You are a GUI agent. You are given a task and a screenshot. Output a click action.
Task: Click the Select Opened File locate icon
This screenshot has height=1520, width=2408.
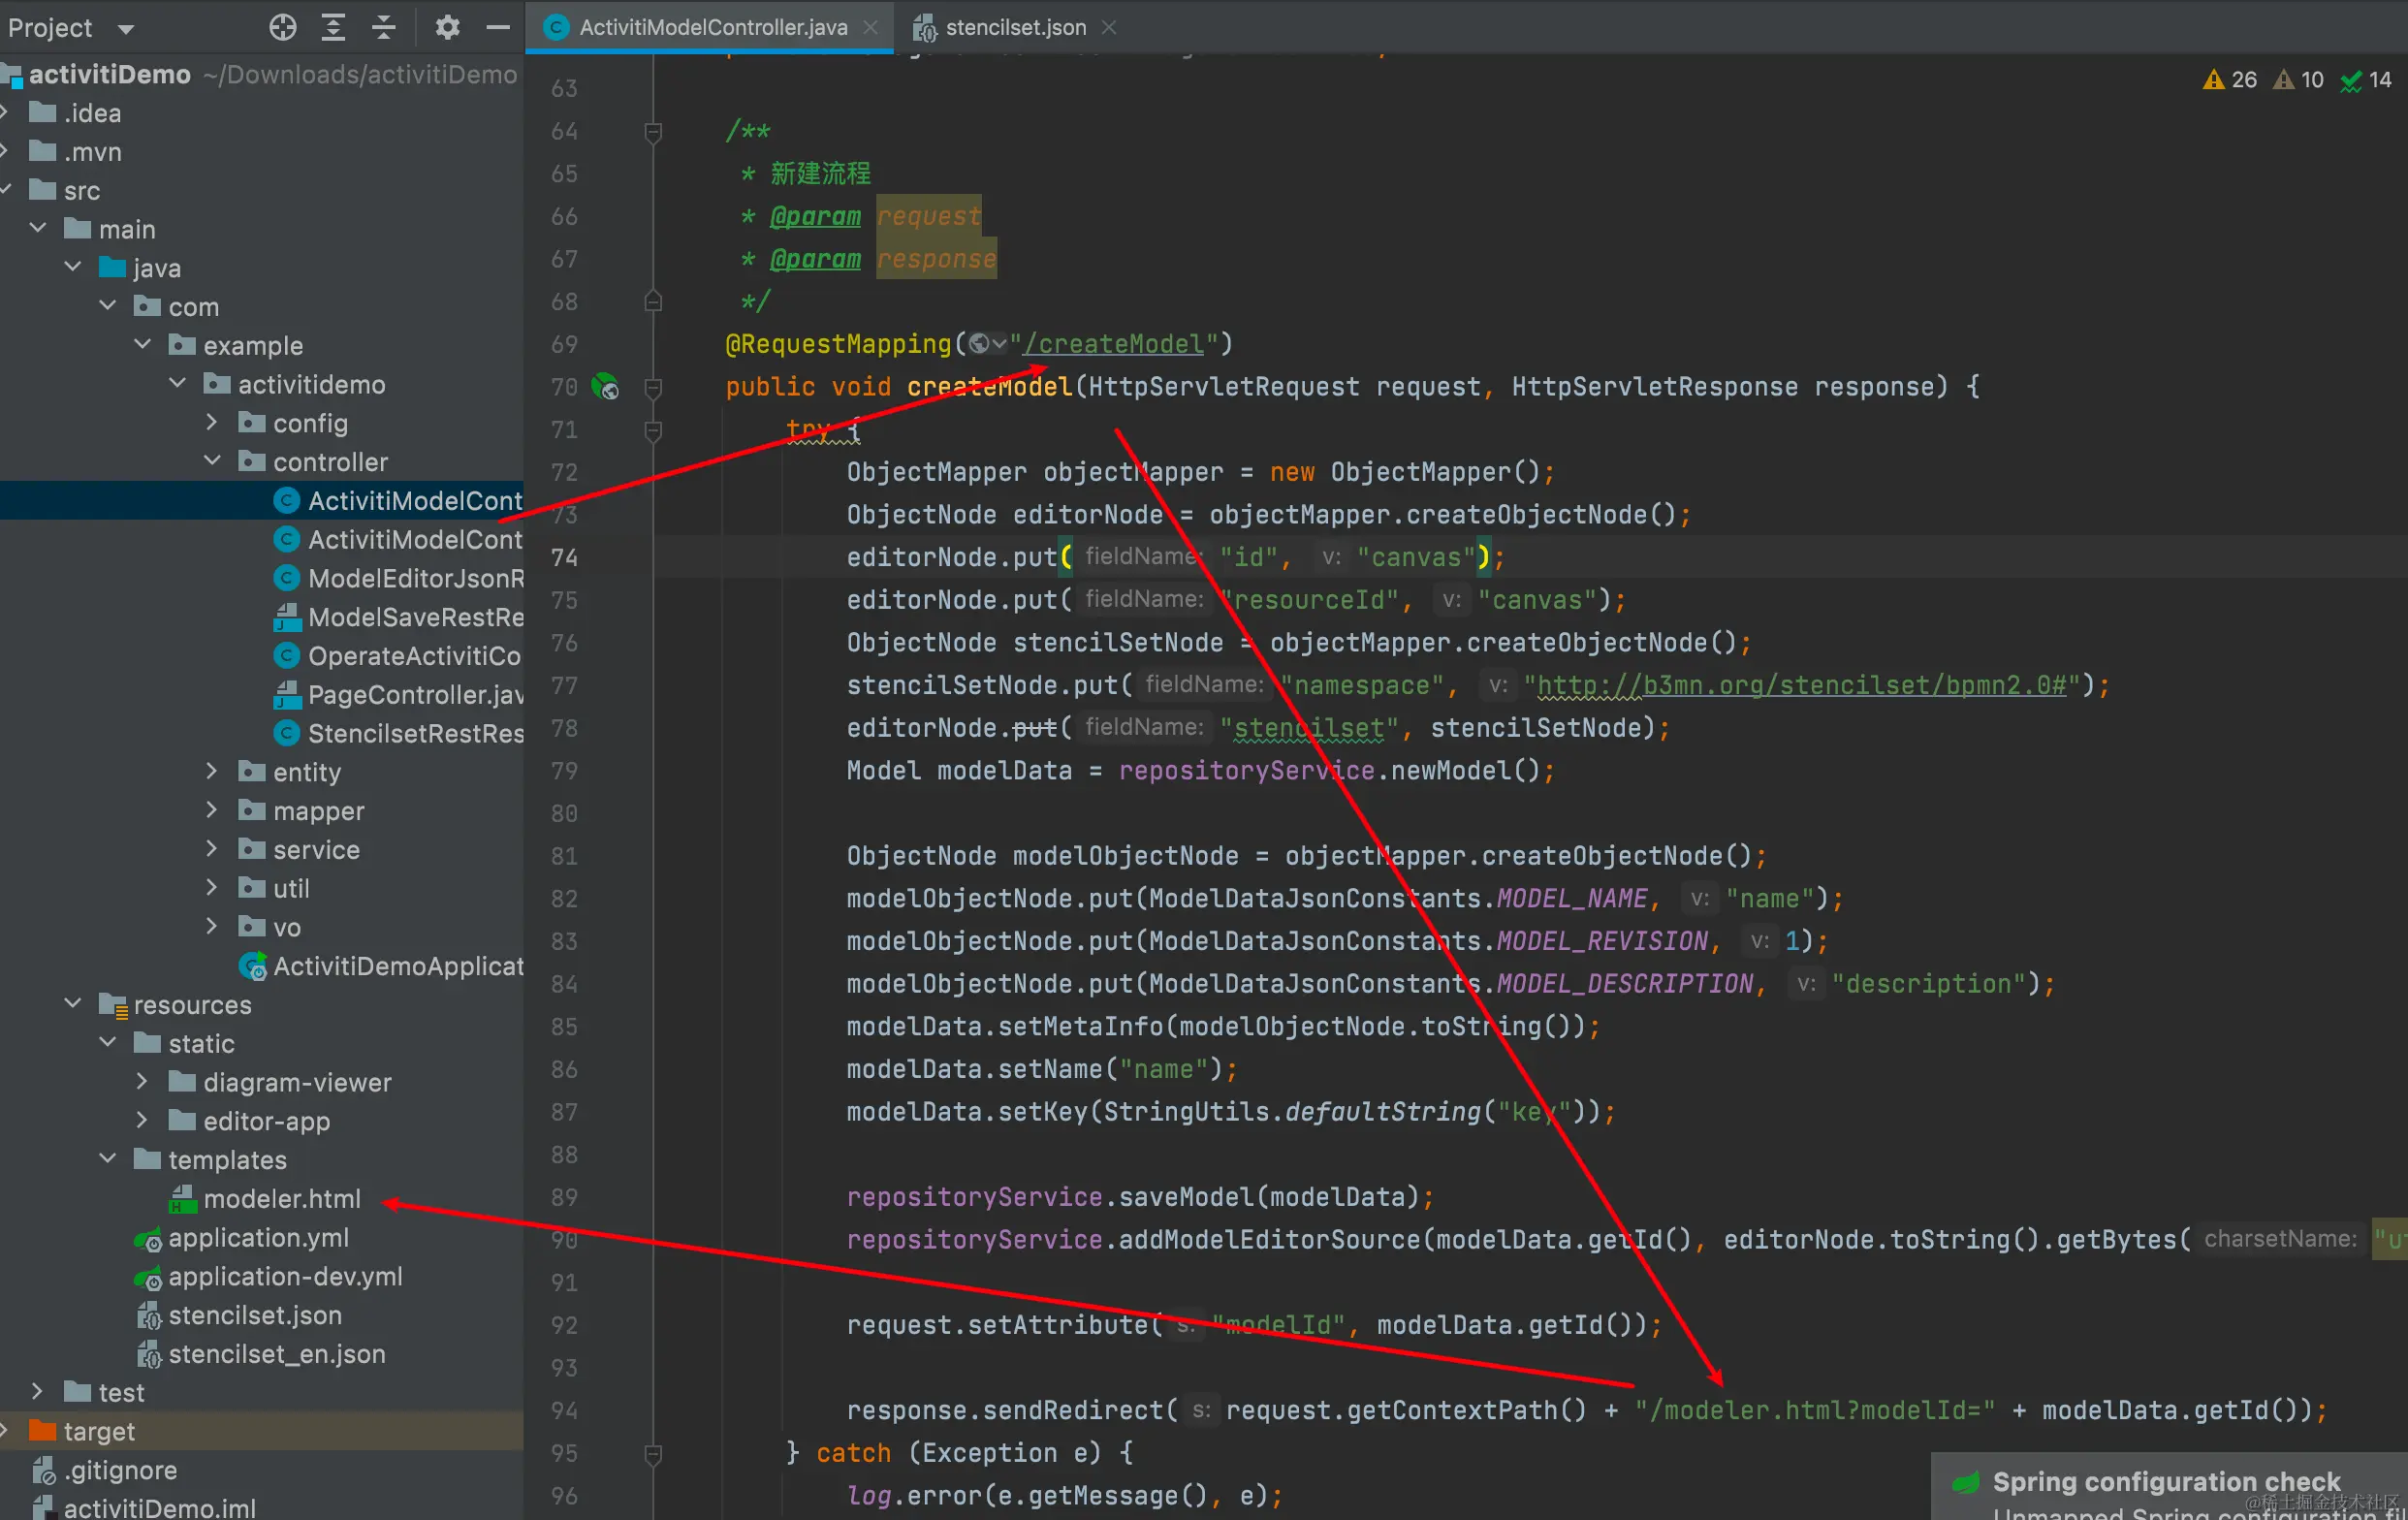click(283, 27)
